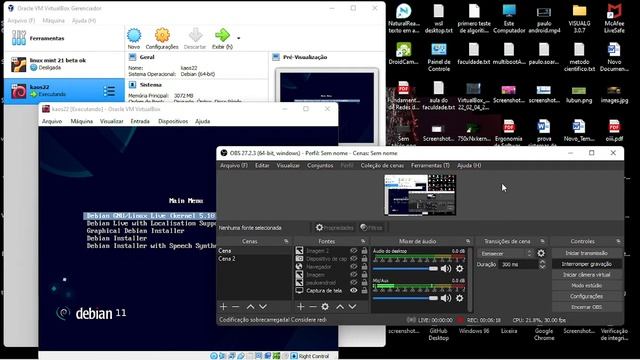Click the OBS preview thumbnail
The width and height of the screenshot is (640, 360).
point(420,195)
